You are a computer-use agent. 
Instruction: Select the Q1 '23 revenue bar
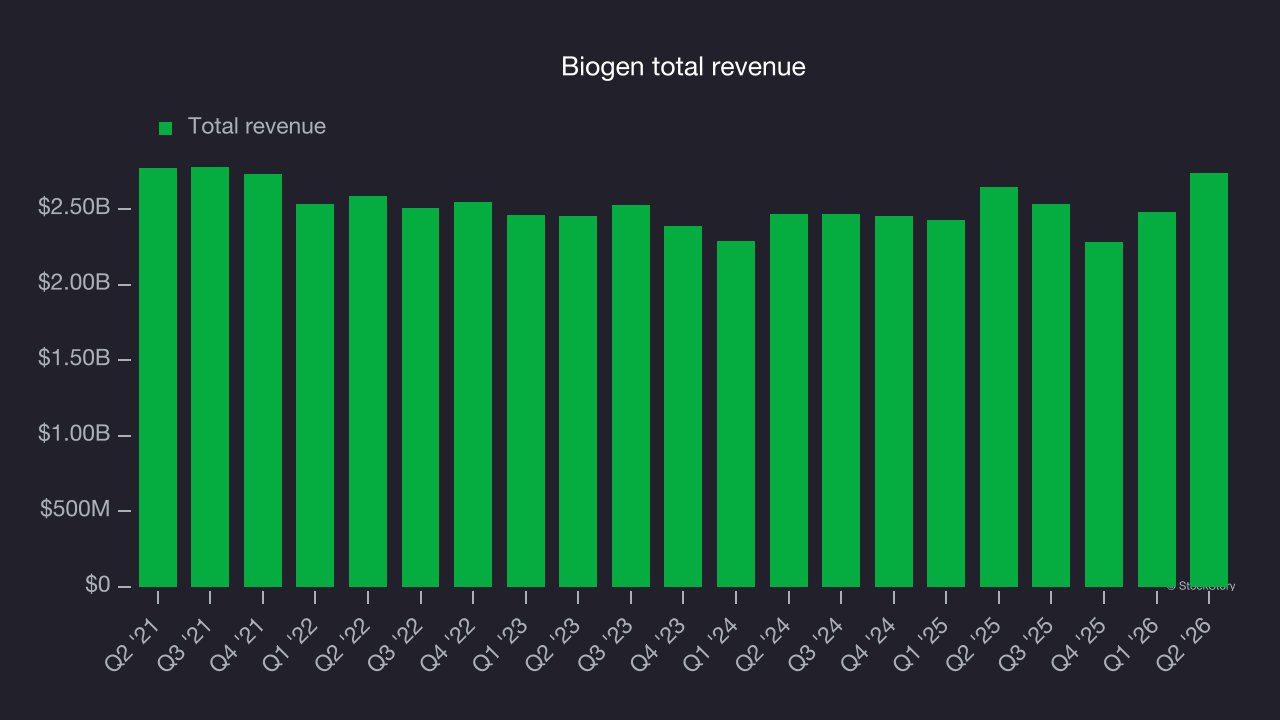[x=526, y=401]
